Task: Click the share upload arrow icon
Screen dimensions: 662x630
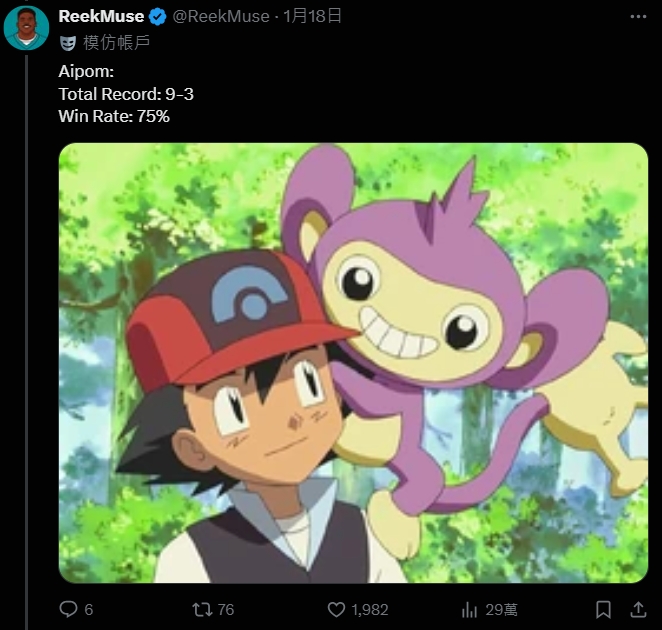Action: (638, 609)
